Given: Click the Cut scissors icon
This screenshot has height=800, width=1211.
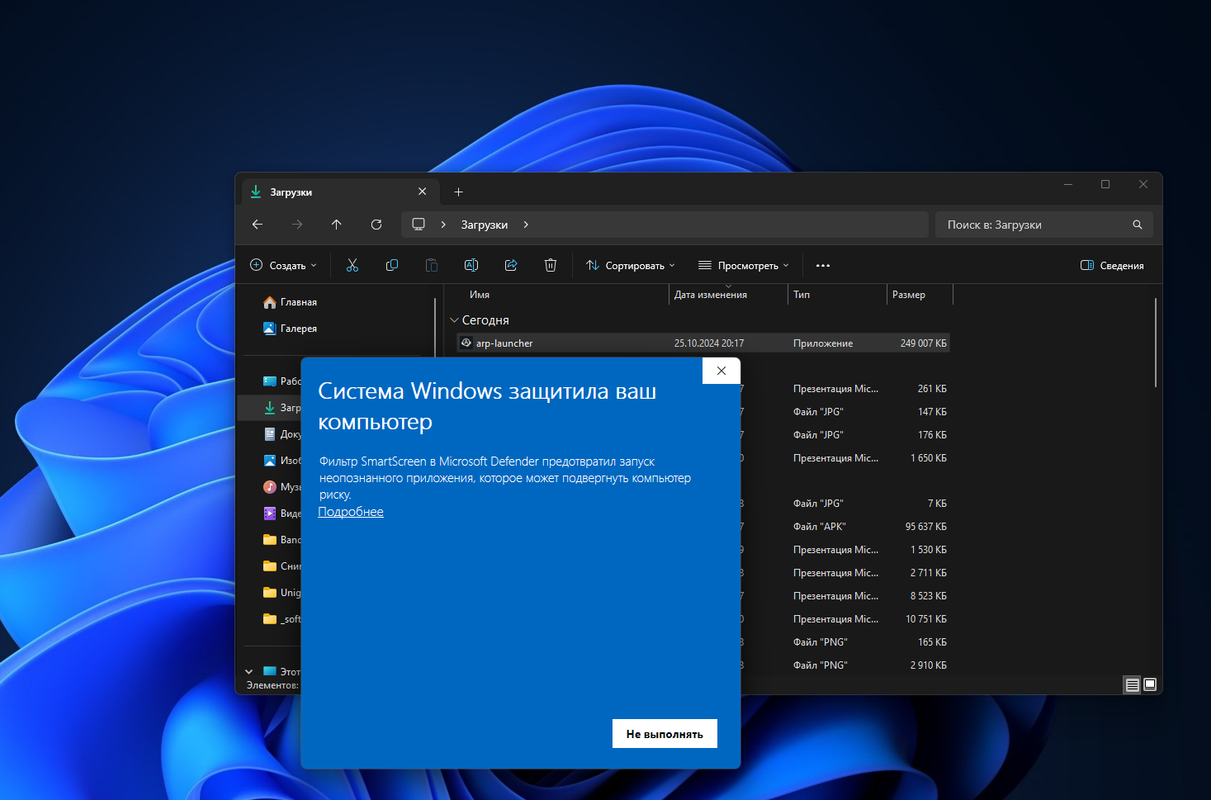Looking at the screenshot, I should [x=352, y=265].
